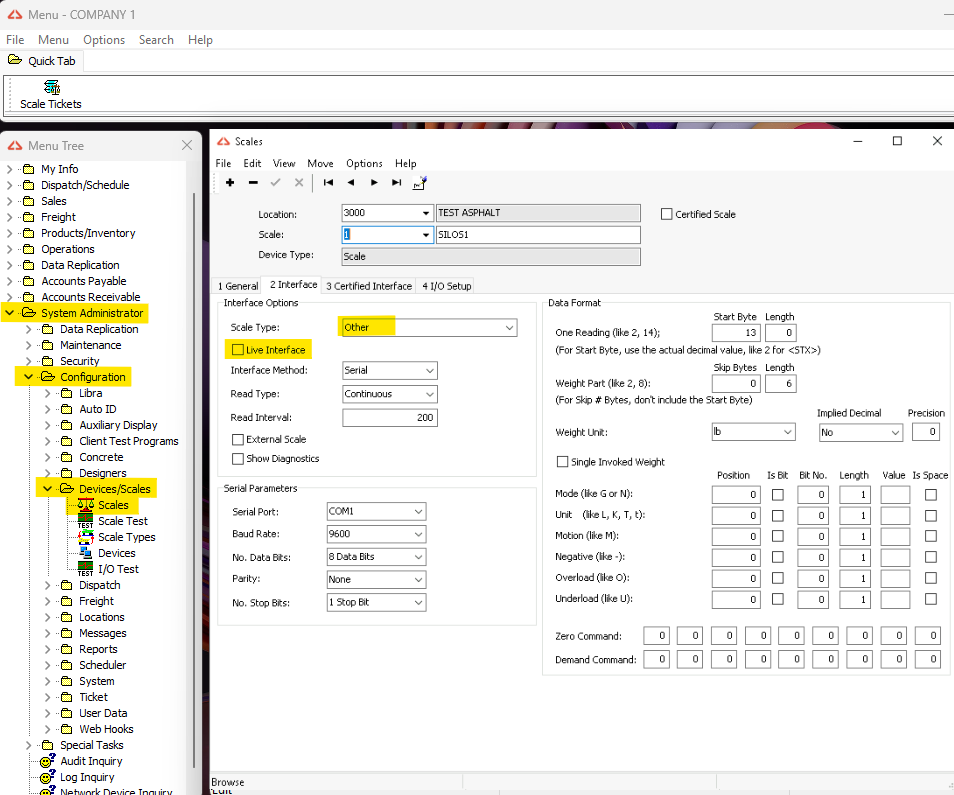Click the scale name field showing SILOS1
954x795 pixels.
[x=538, y=235]
